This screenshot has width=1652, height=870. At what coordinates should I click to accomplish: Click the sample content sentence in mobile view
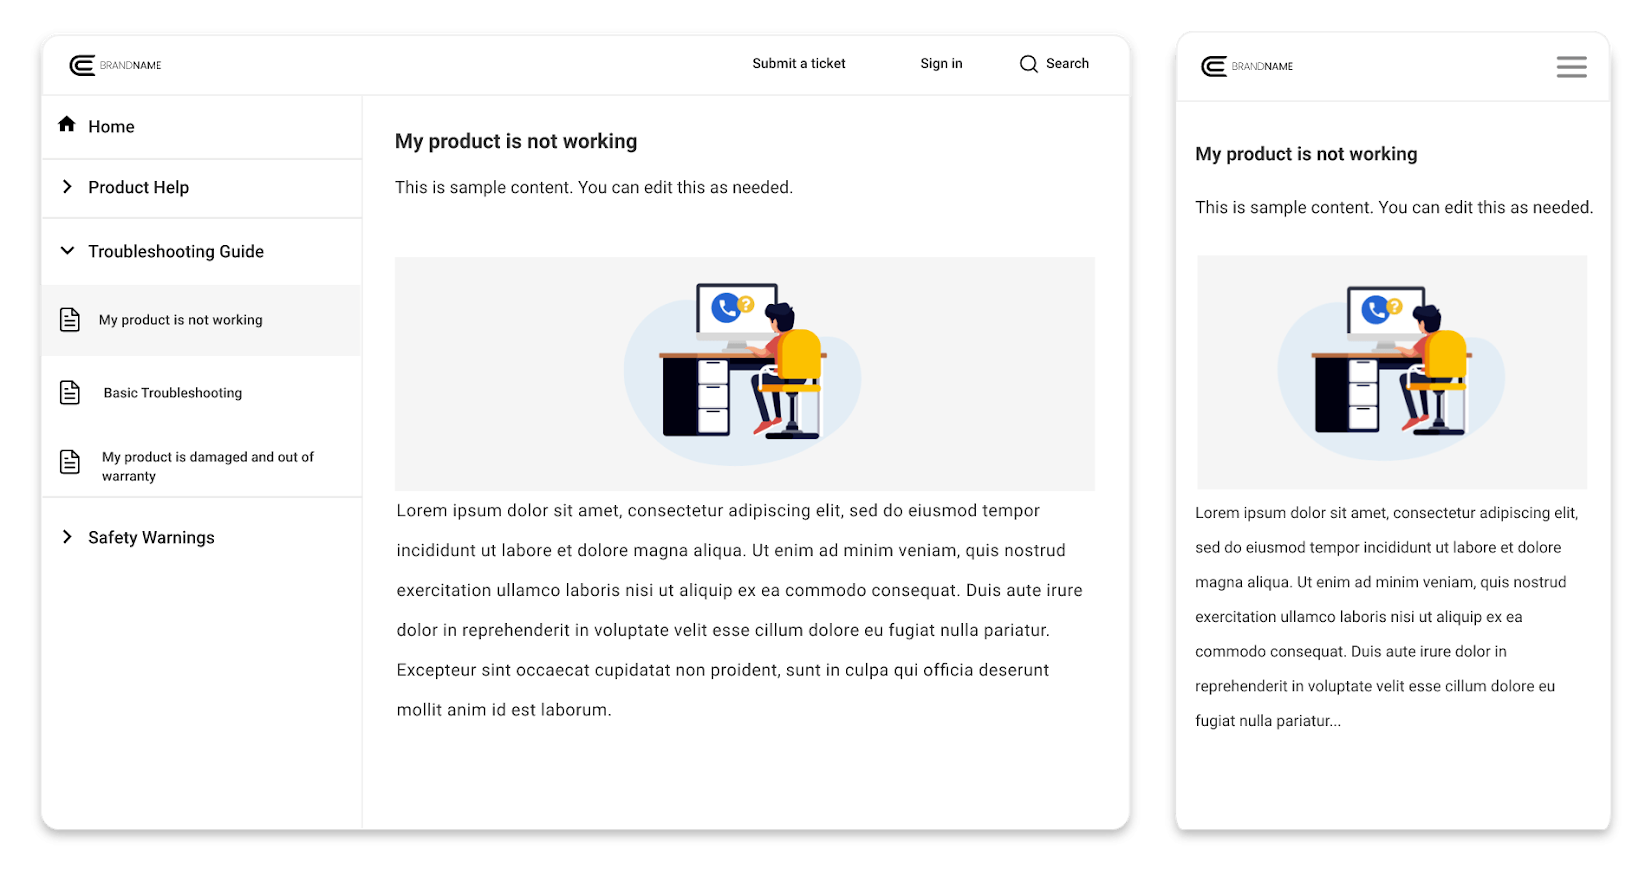click(1394, 208)
